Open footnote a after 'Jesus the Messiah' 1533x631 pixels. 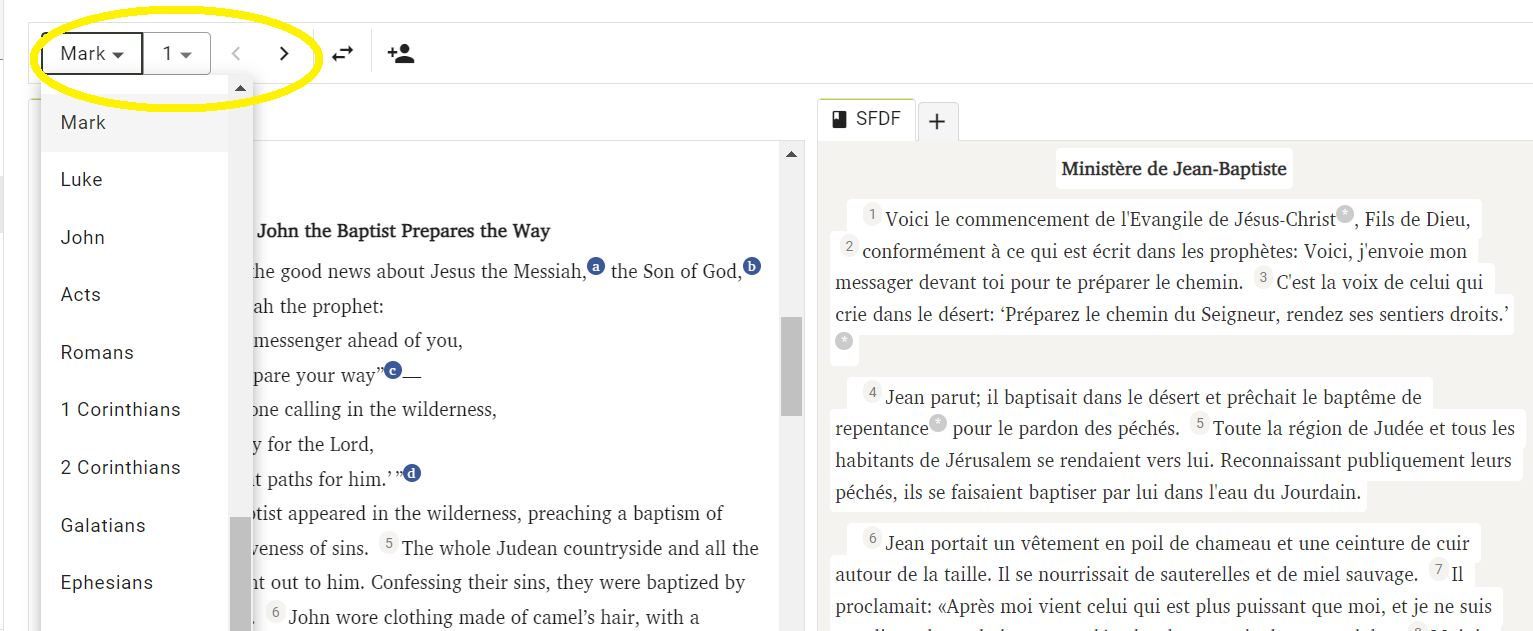click(596, 266)
